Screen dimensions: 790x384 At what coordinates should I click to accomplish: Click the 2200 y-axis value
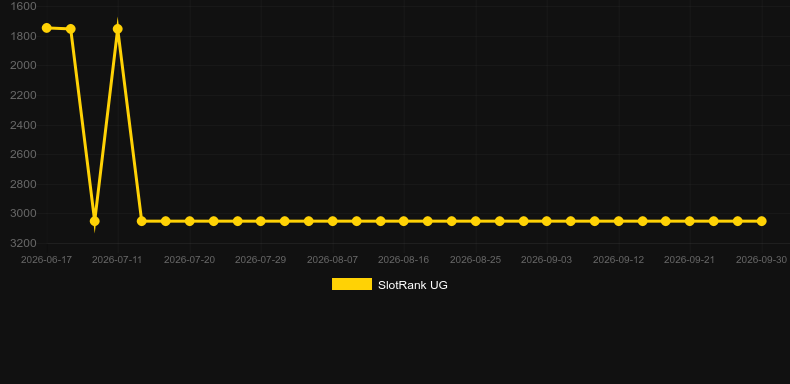[23, 95]
